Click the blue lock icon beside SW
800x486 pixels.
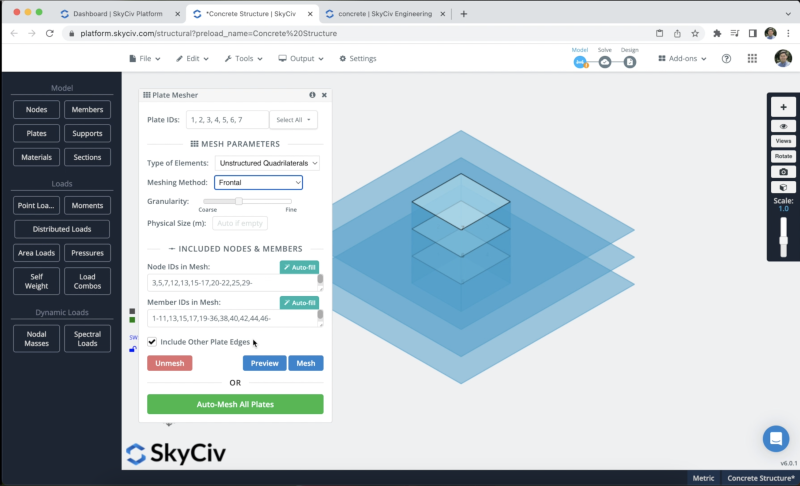click(x=133, y=349)
